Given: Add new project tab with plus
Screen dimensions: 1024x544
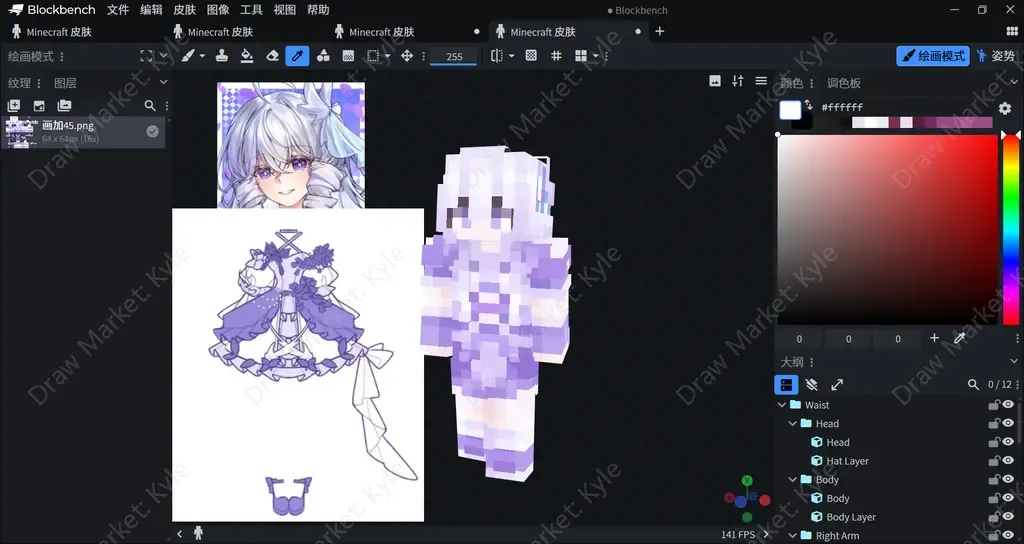Looking at the screenshot, I should click(660, 31).
